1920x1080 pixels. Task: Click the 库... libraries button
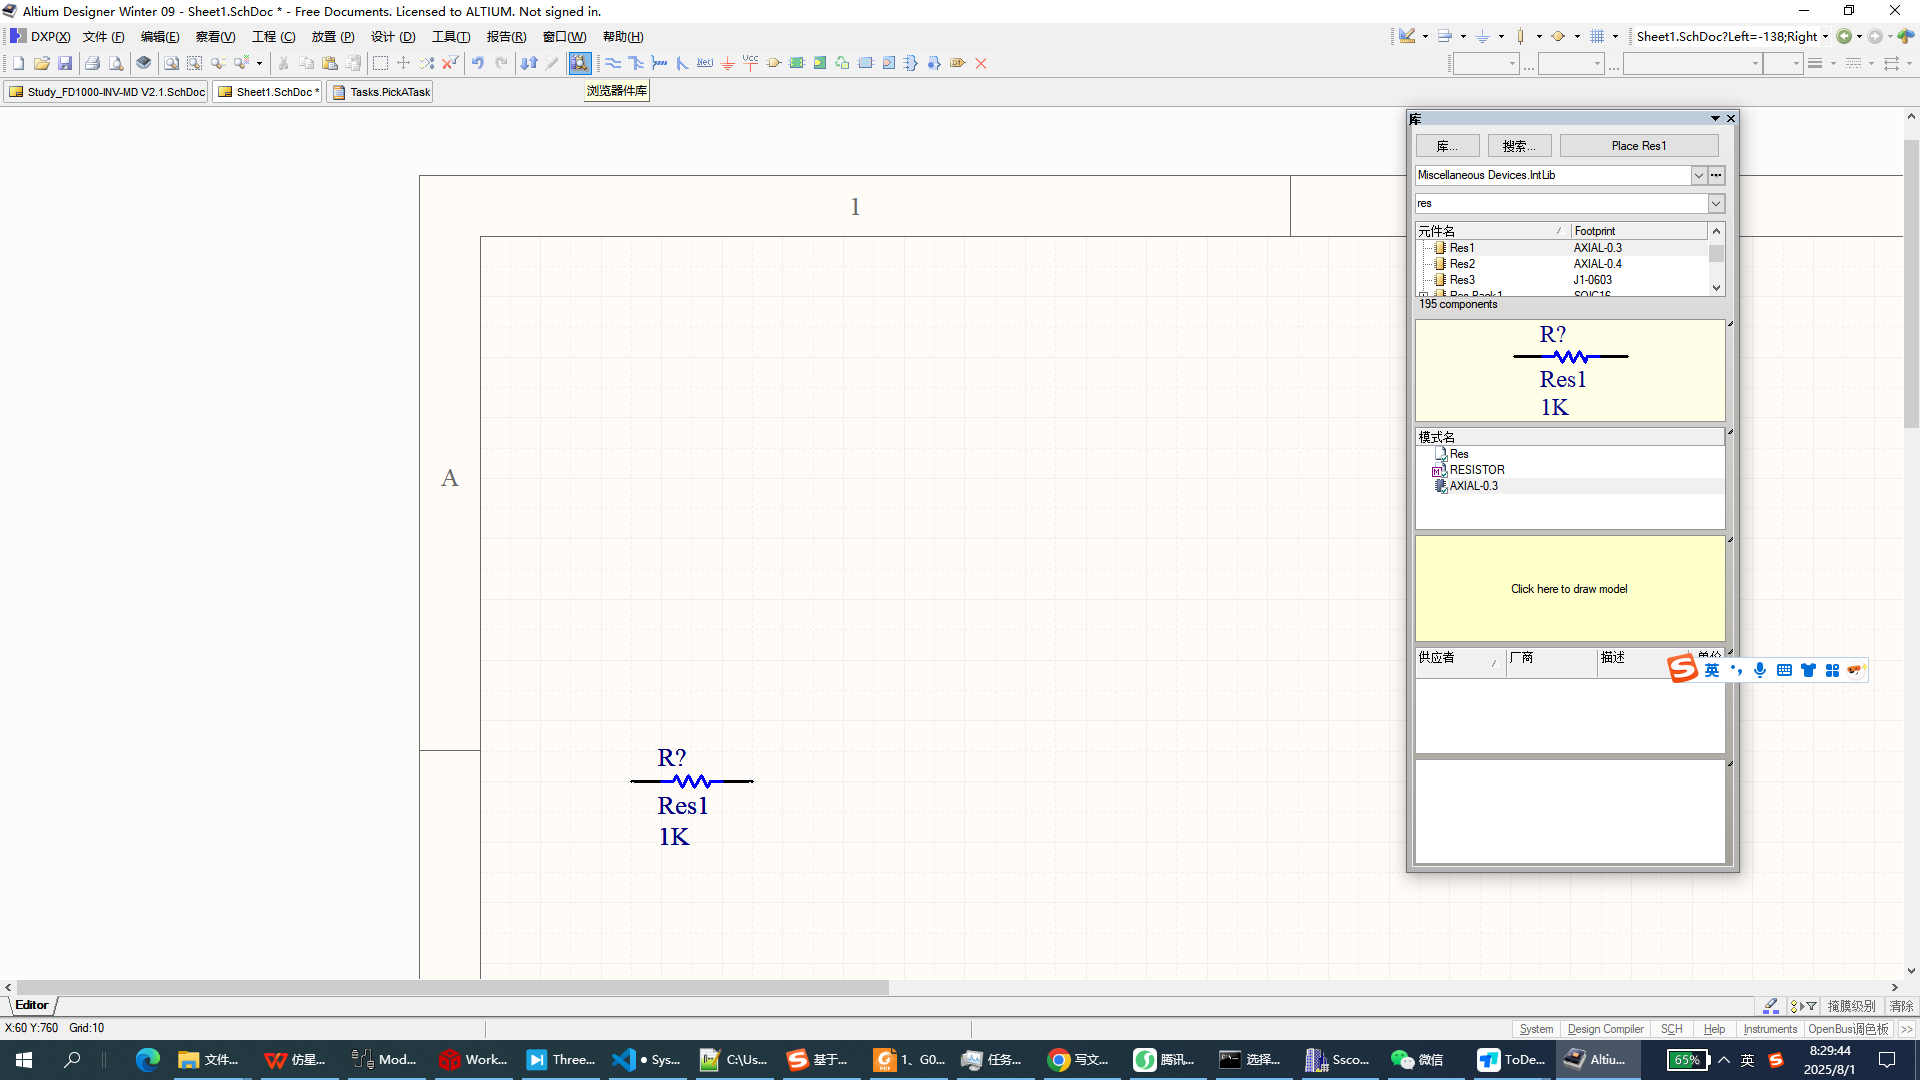tap(1447, 146)
